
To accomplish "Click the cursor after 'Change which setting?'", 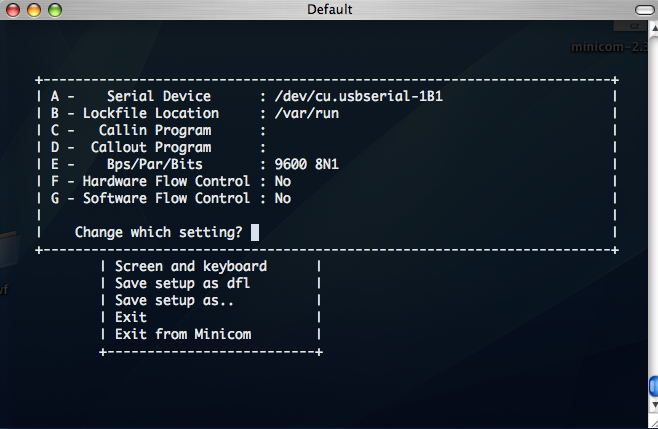I will [255, 232].
